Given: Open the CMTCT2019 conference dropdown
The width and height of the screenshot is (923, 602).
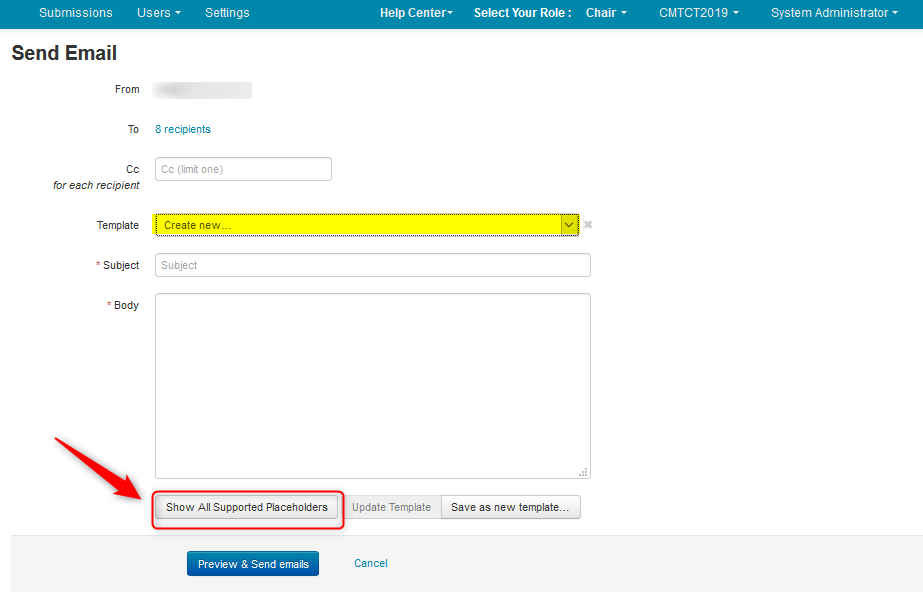Looking at the screenshot, I should pos(699,13).
